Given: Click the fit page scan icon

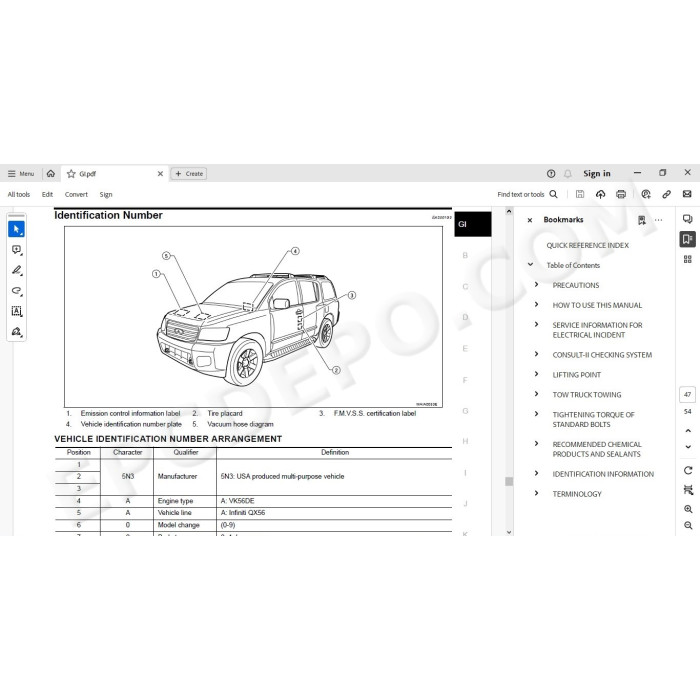Looking at the screenshot, I should [x=688, y=490].
